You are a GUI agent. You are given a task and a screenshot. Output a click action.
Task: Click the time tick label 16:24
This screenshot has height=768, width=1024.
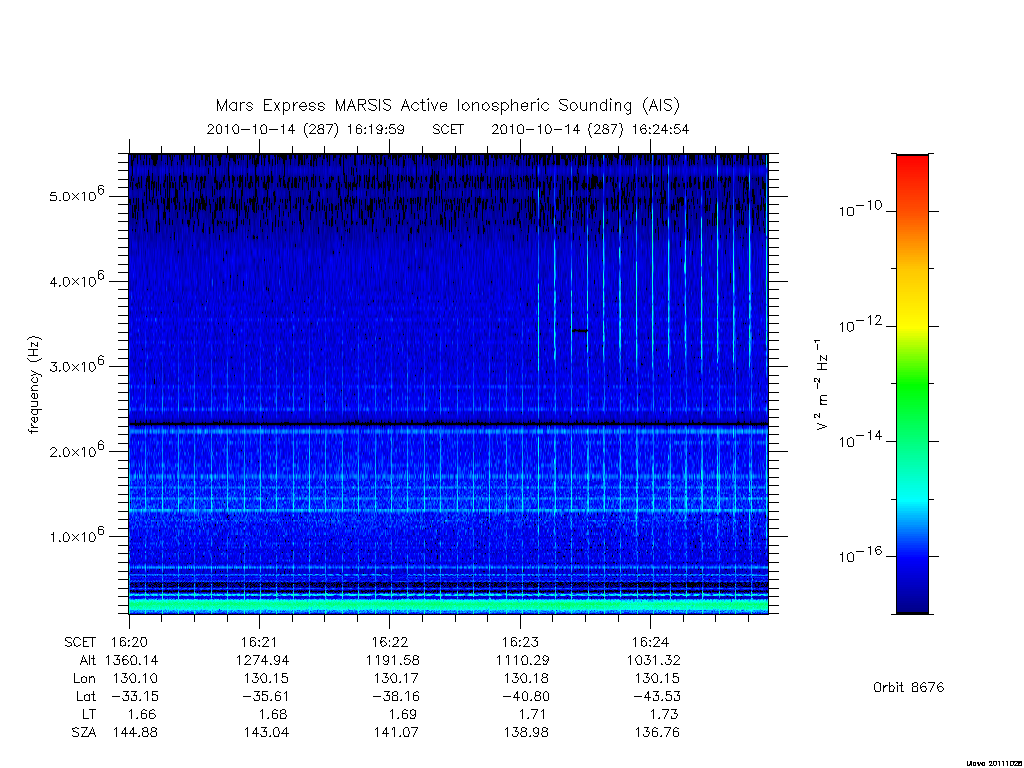coord(650,643)
